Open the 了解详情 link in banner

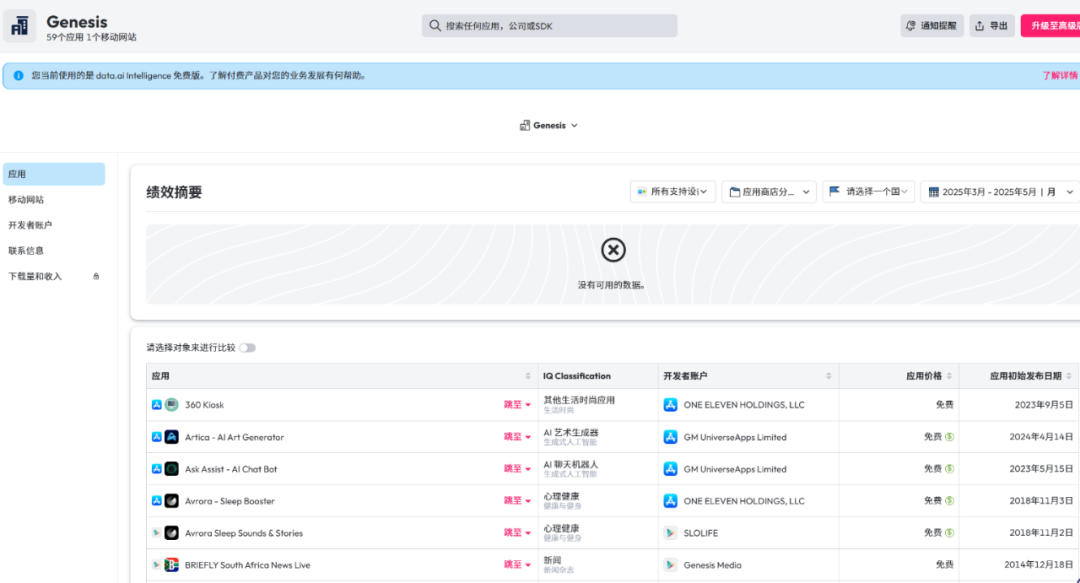1059,76
